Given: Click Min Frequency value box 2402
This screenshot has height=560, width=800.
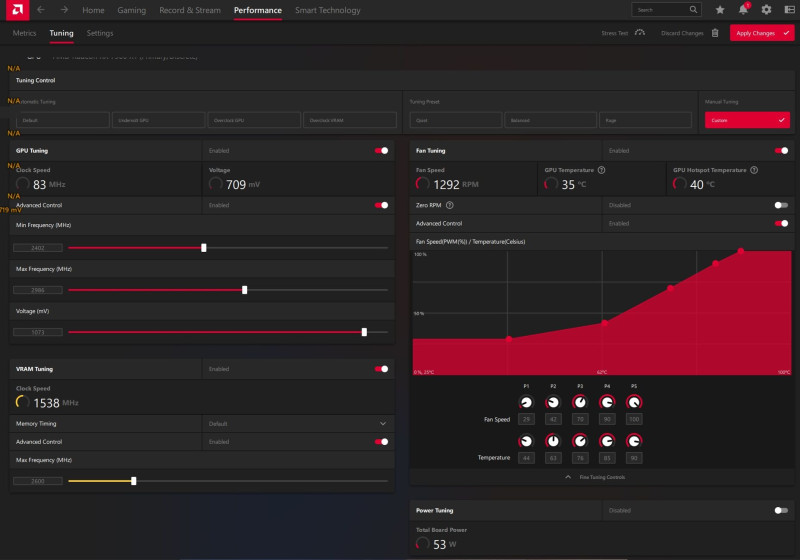Looking at the screenshot, I should (x=38, y=248).
